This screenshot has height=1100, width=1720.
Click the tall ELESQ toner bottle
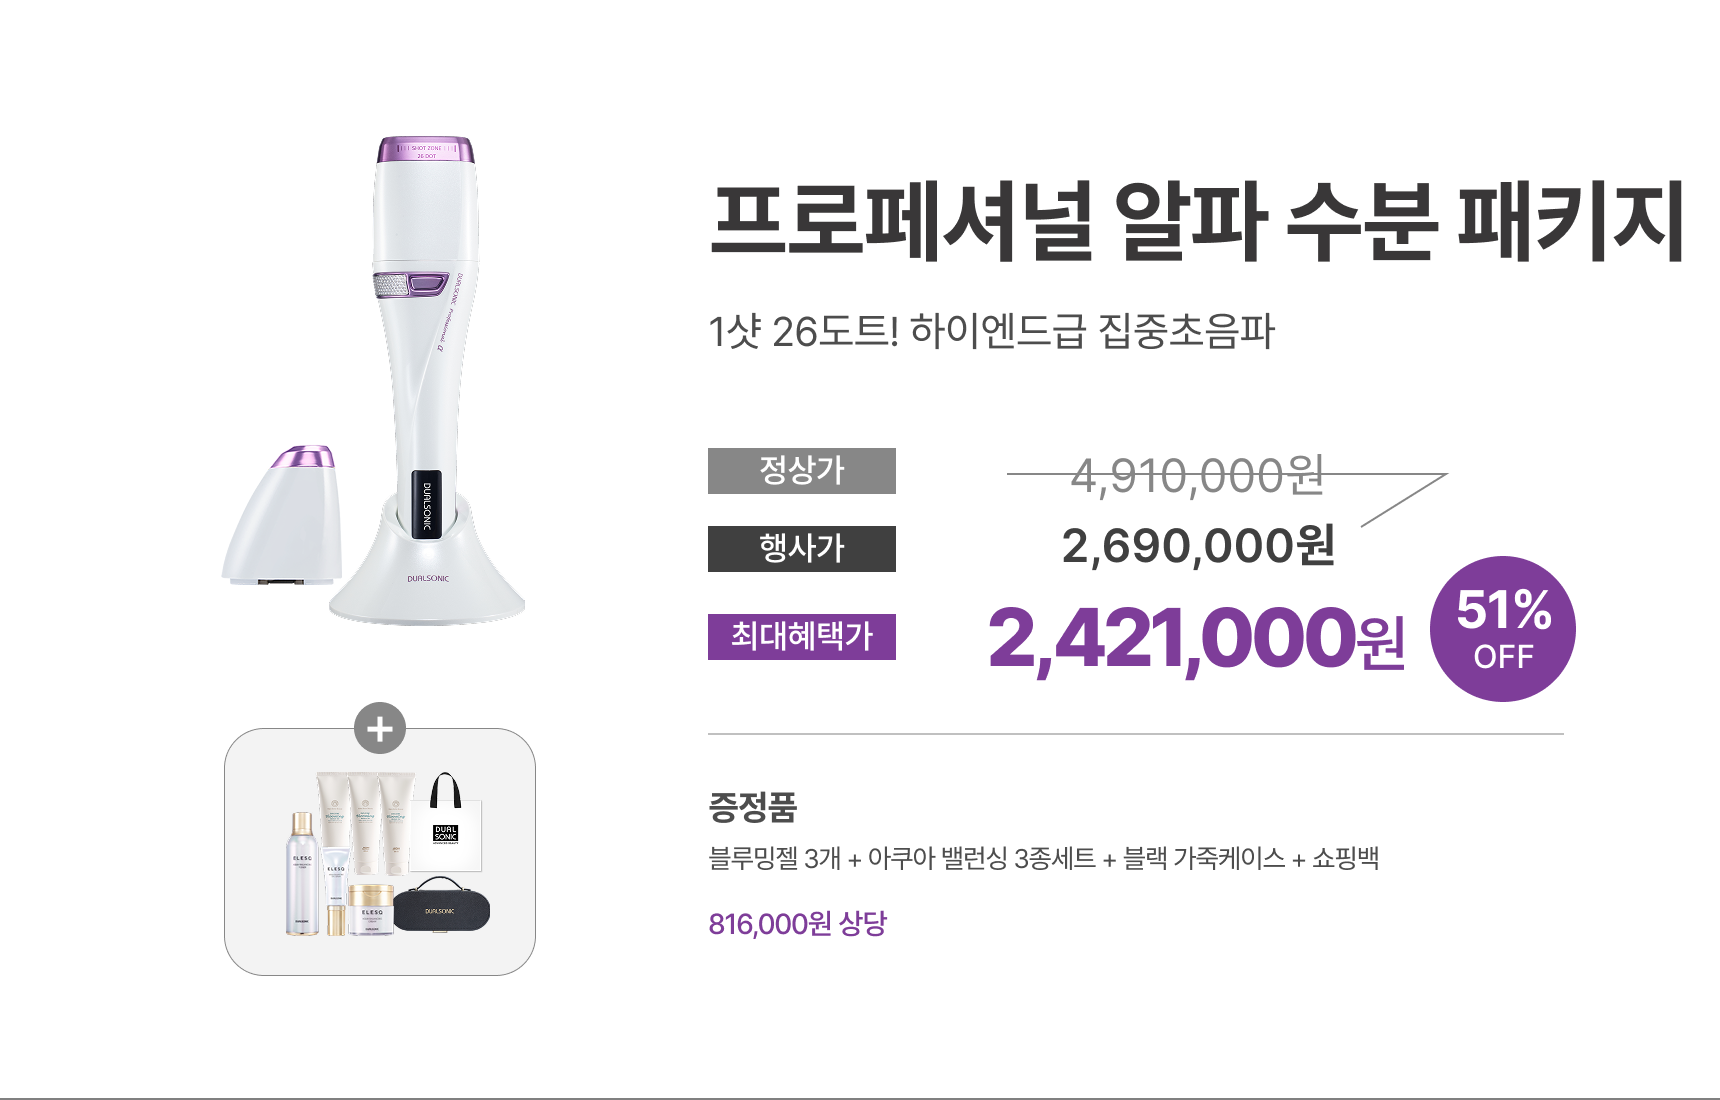(301, 874)
